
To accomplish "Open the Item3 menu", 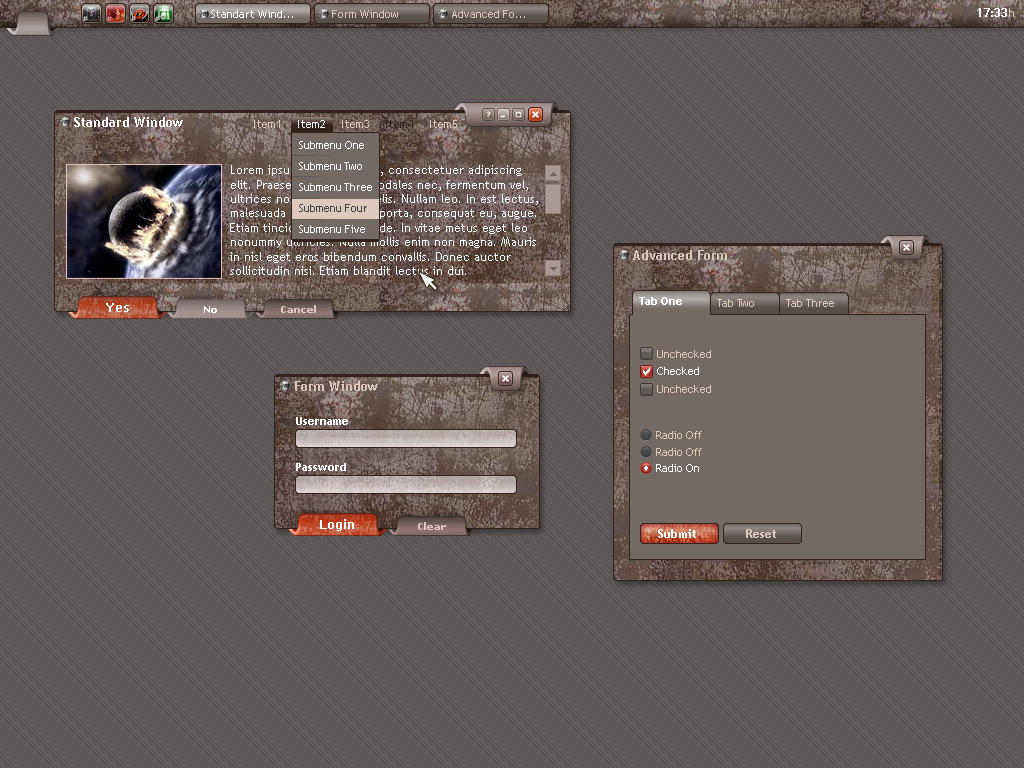I will pos(355,125).
